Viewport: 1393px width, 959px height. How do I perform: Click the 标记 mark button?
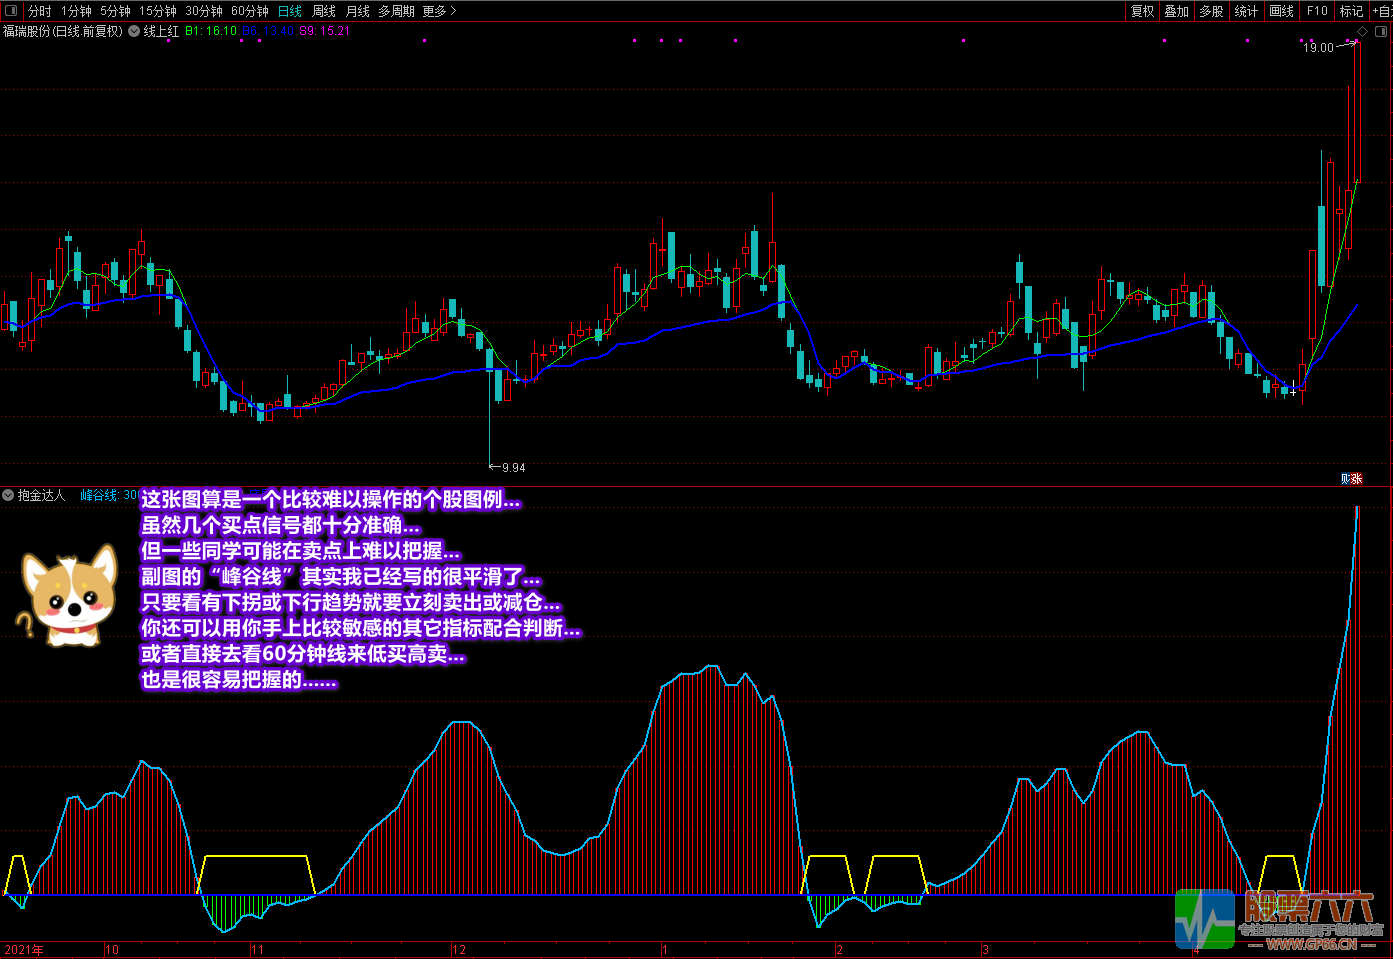point(1351,11)
